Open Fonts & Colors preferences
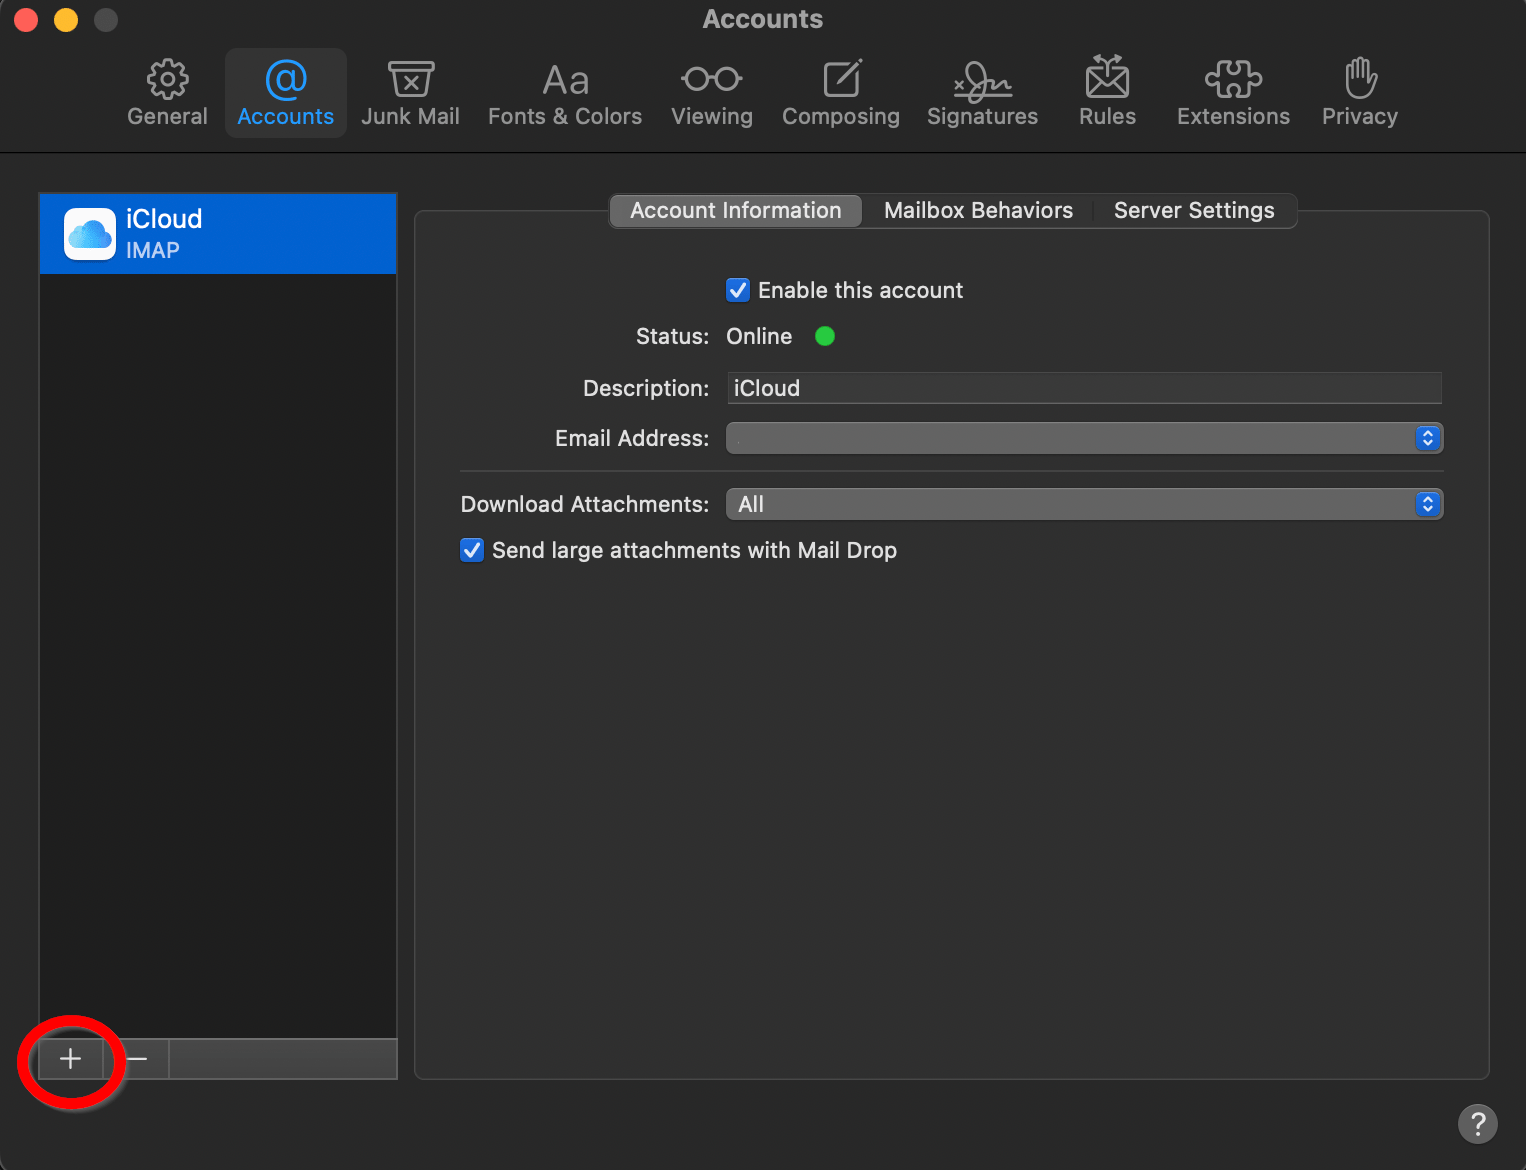 pyautogui.click(x=565, y=93)
